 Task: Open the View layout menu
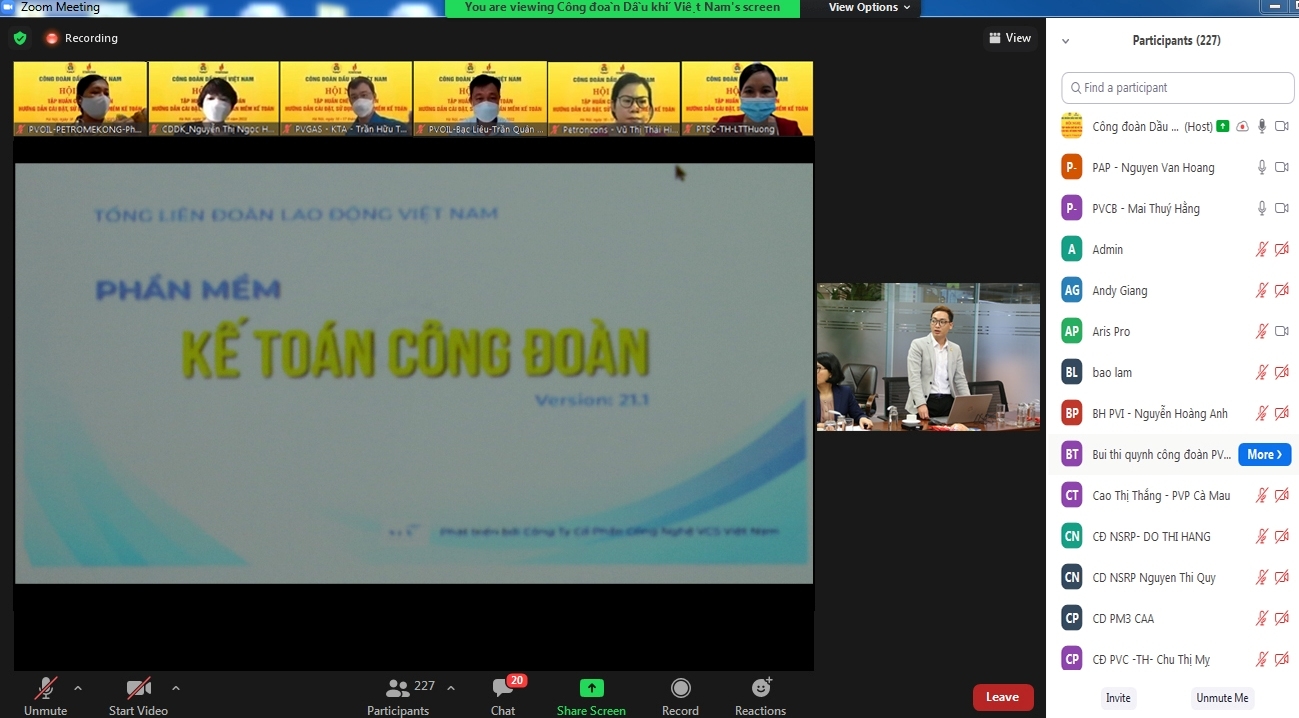(1010, 38)
